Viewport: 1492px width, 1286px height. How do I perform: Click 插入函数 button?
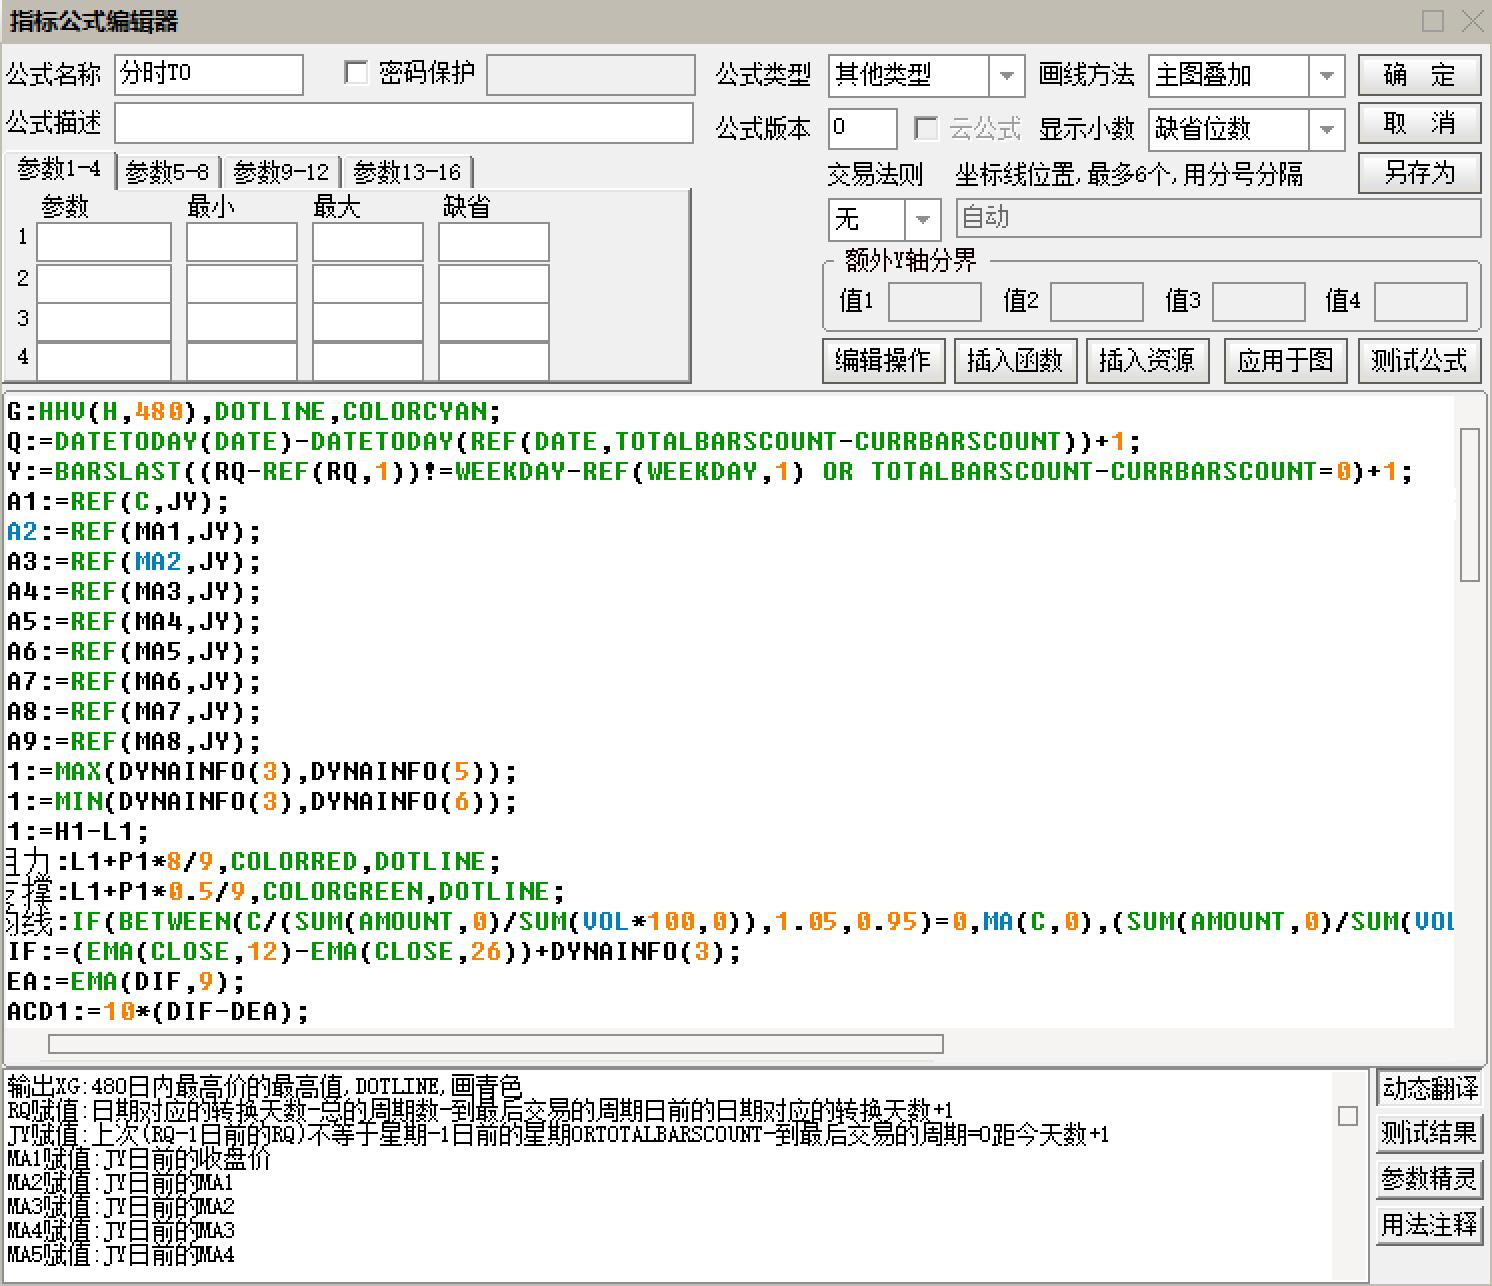pyautogui.click(x=1015, y=360)
